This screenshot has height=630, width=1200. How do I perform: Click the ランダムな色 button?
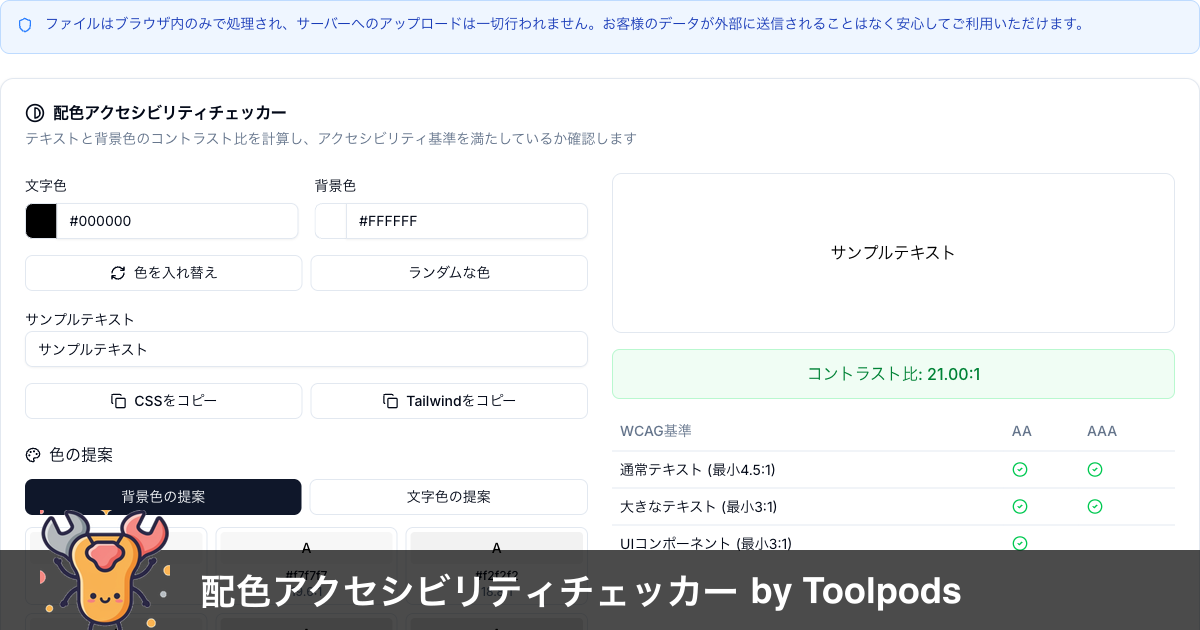point(448,272)
